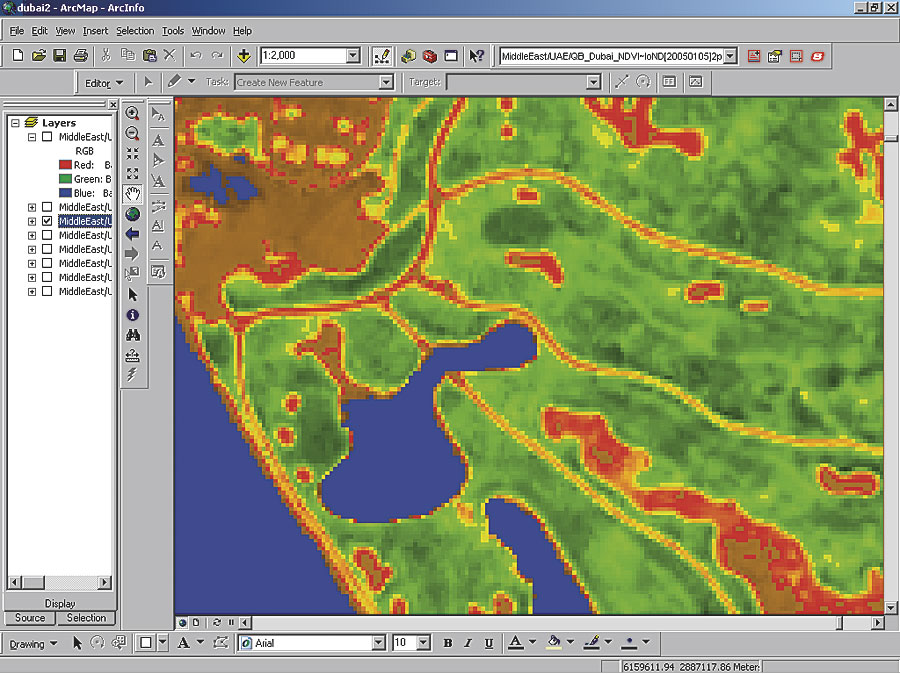Click the Full Extent globe icon
The width and height of the screenshot is (900, 674).
pos(133,213)
